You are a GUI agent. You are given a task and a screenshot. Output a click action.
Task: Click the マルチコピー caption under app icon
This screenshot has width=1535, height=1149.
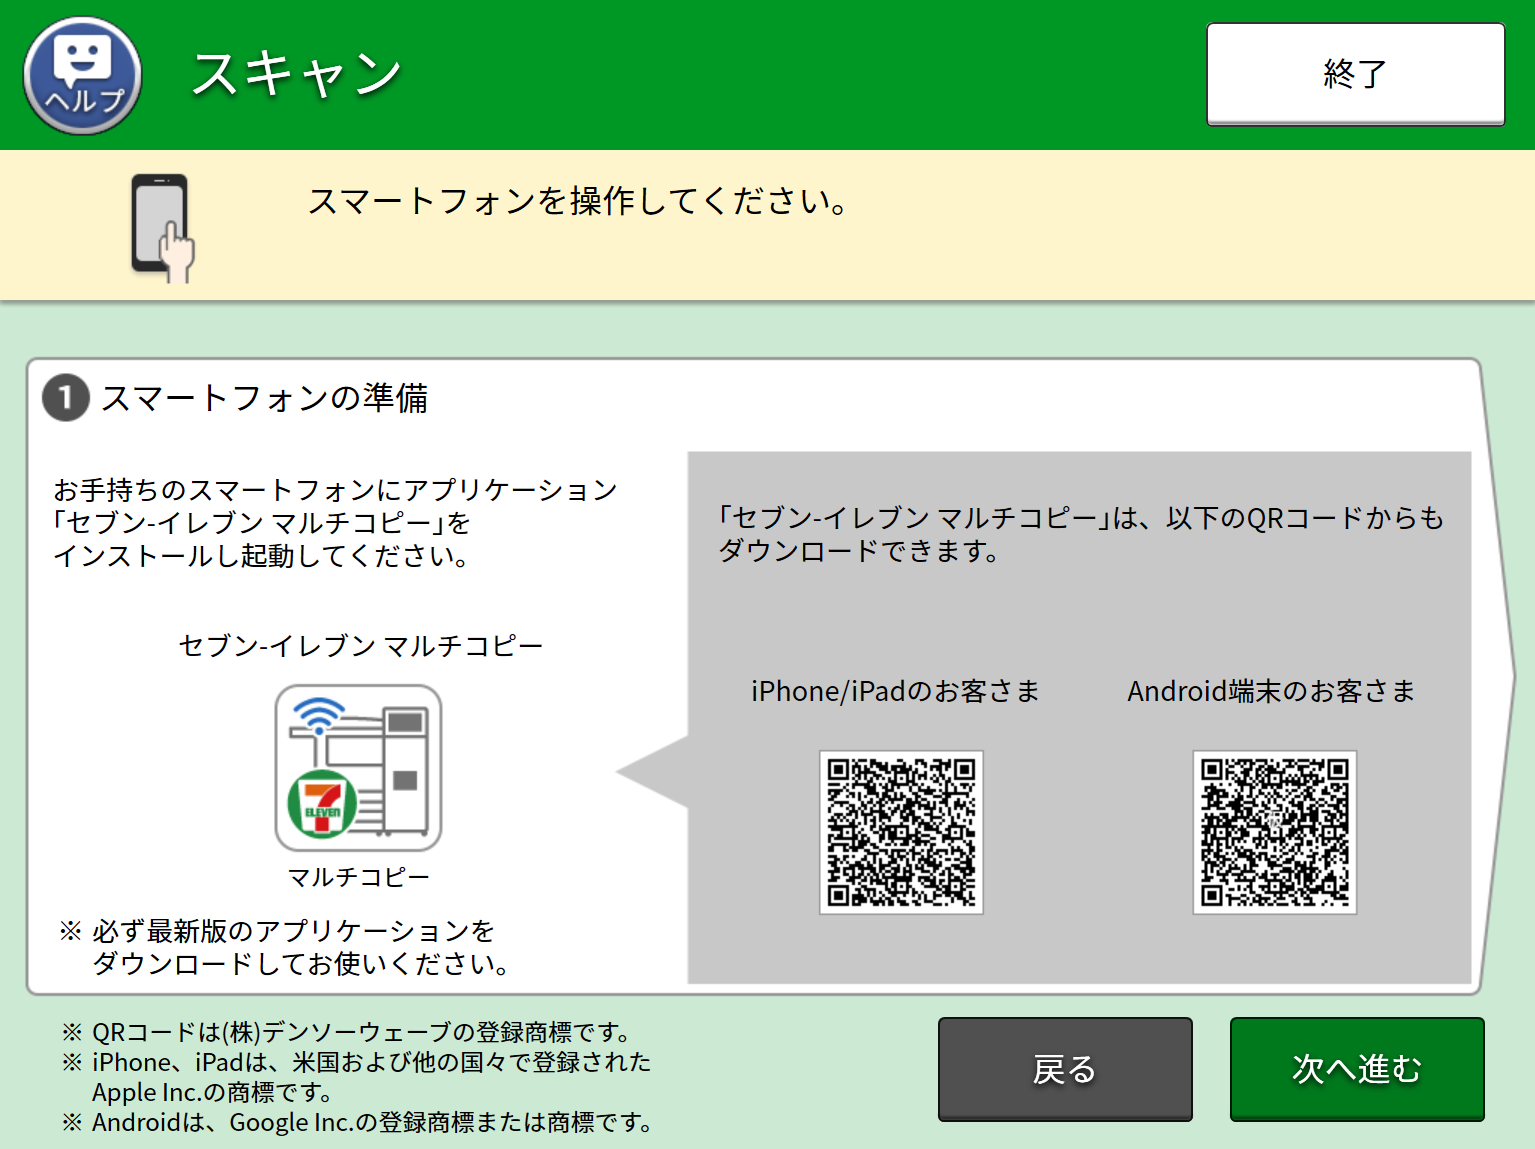click(x=358, y=877)
